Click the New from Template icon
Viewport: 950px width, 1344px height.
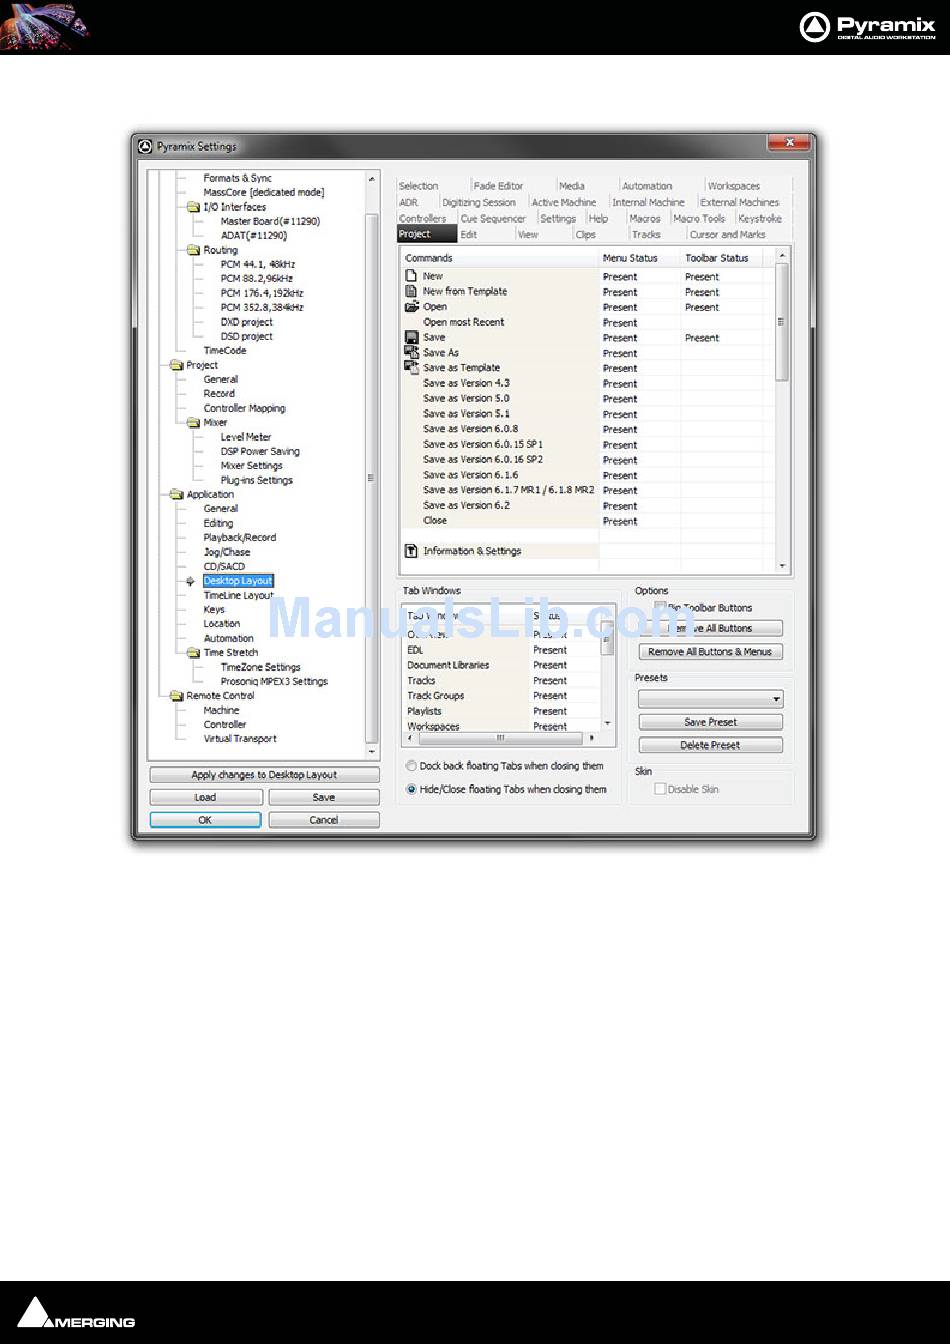point(411,291)
